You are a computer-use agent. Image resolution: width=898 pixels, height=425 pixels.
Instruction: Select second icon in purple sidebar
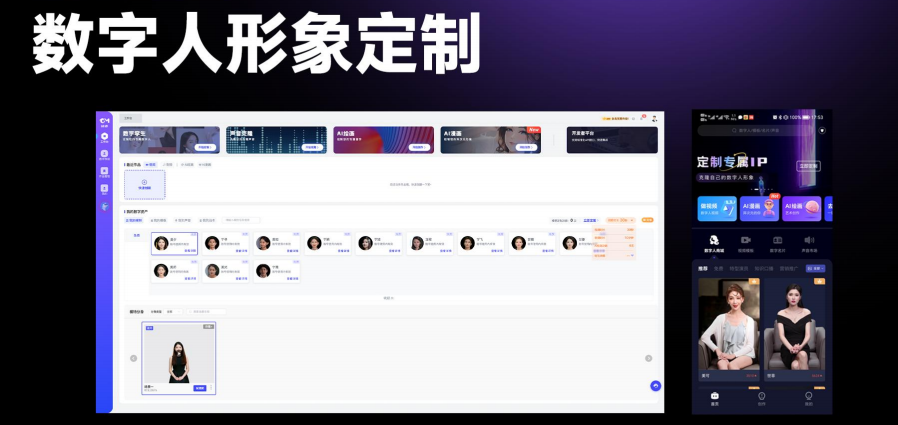click(104, 154)
